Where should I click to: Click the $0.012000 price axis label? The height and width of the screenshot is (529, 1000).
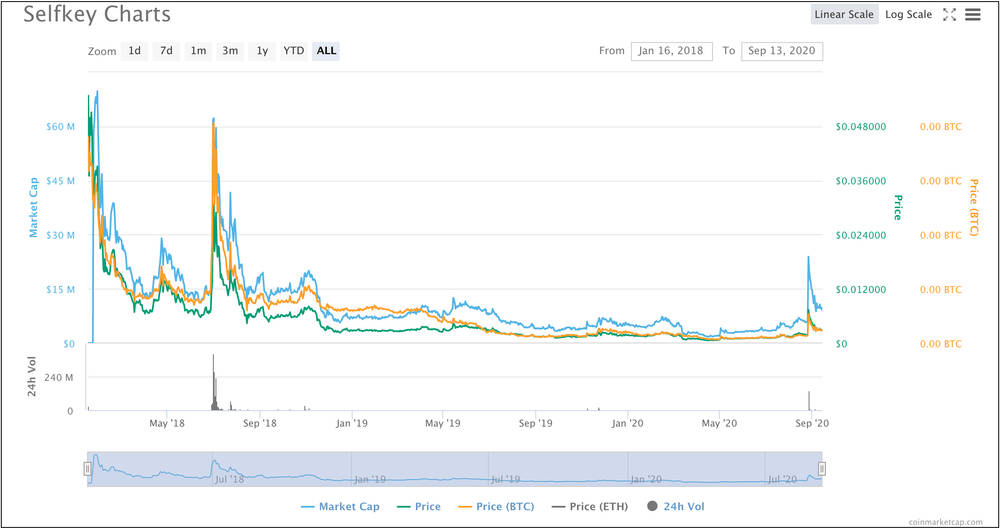coord(860,289)
